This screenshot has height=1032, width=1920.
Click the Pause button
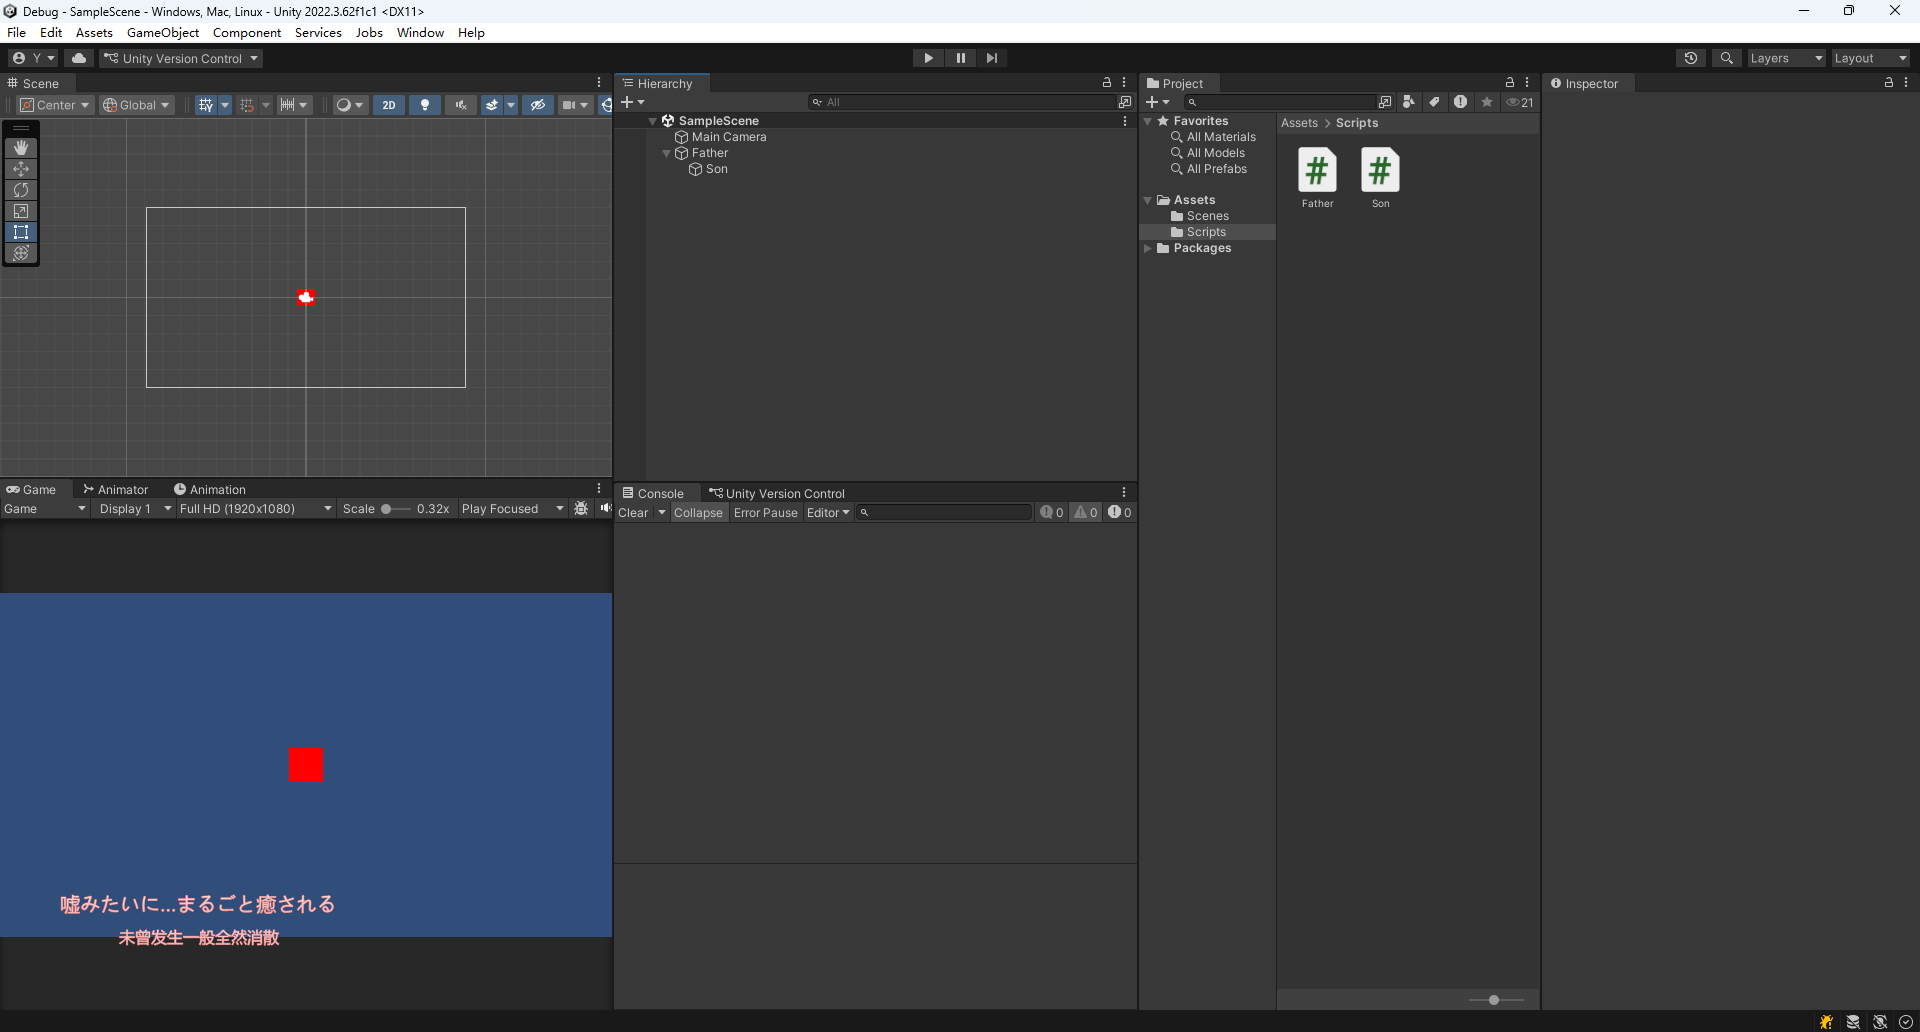coord(960,58)
